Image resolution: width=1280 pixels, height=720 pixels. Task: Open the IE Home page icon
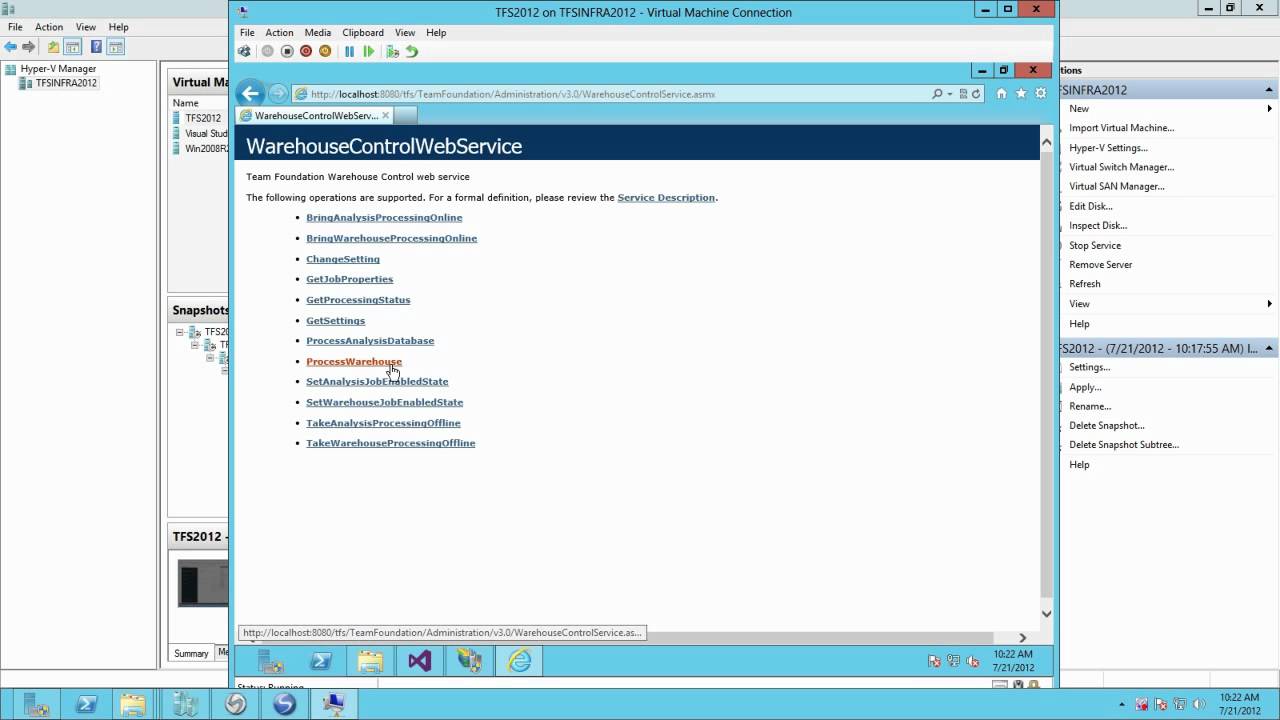(1001, 93)
